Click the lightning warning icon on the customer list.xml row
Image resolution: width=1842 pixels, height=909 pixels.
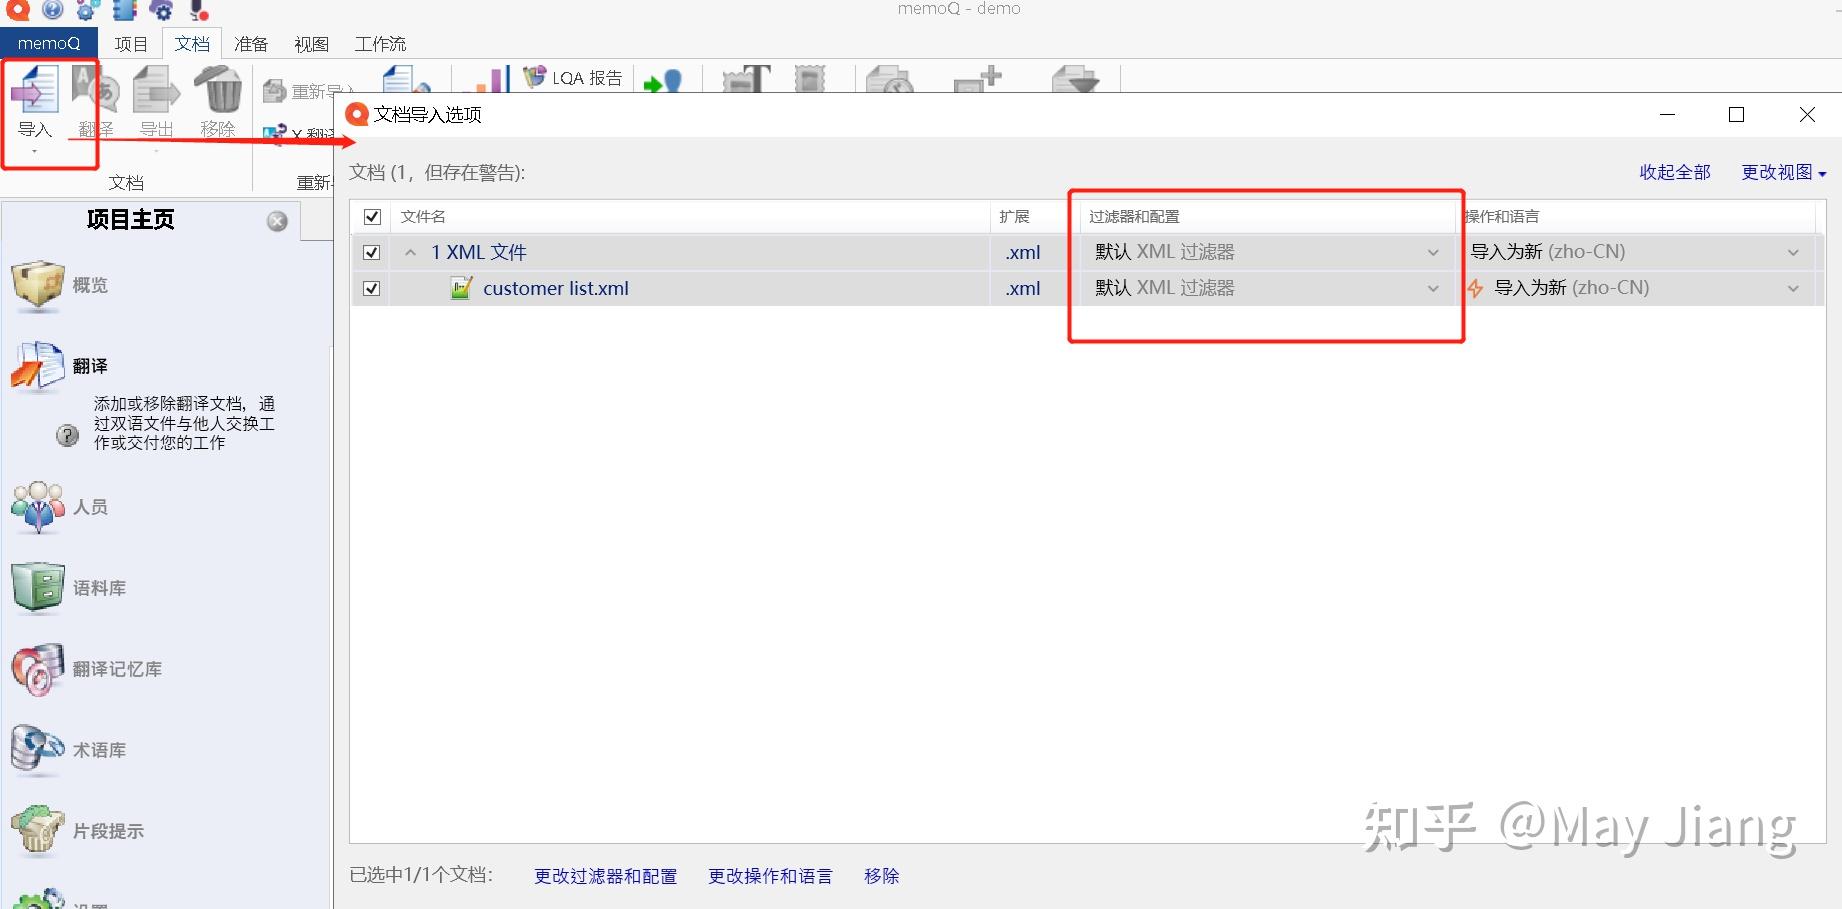[1475, 288]
